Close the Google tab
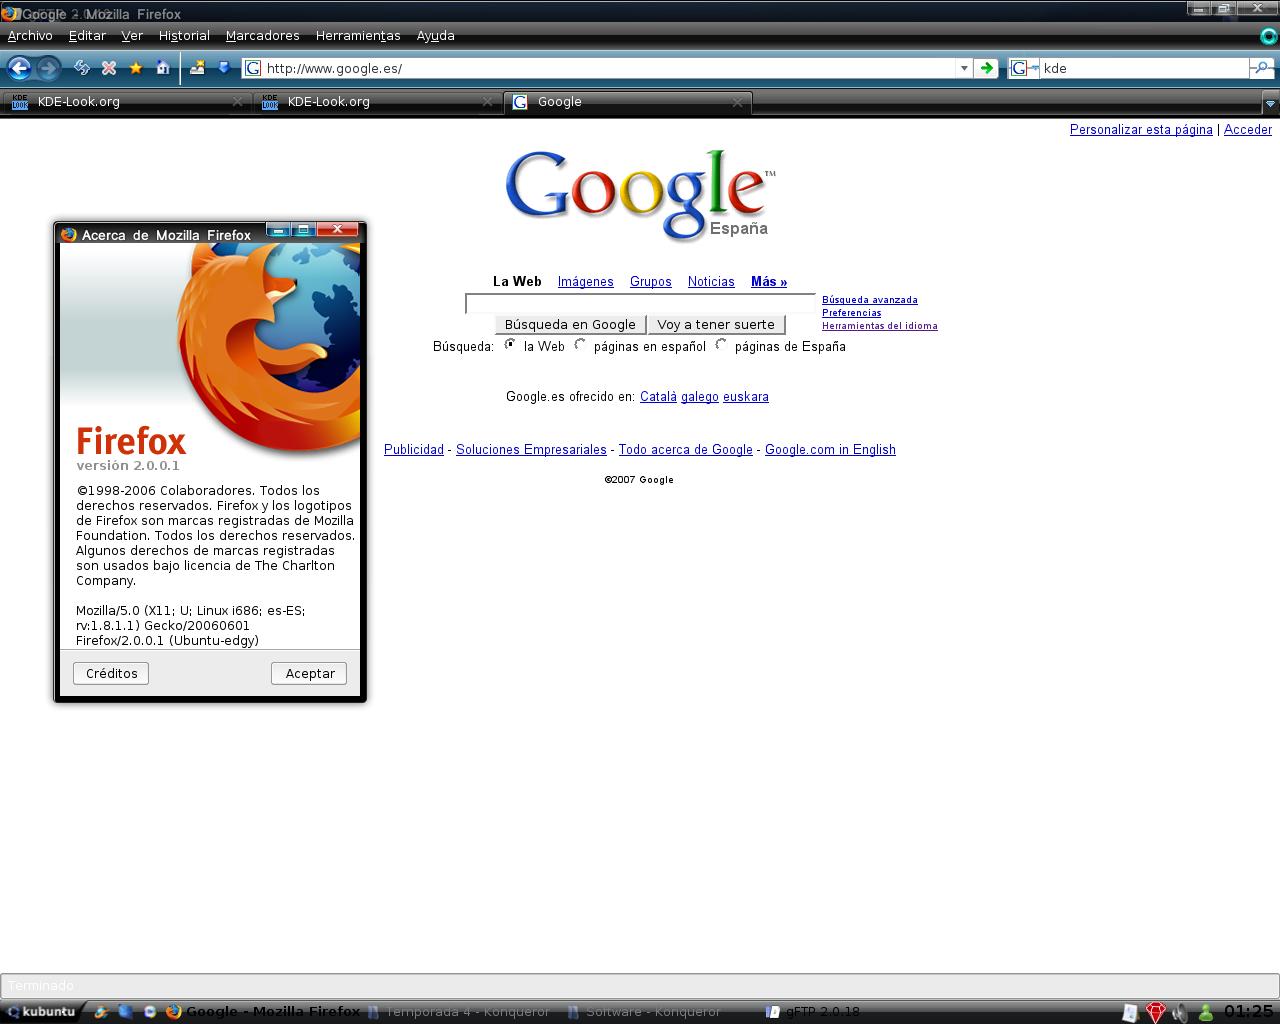Image resolution: width=1280 pixels, height=1024 pixels. coord(738,102)
